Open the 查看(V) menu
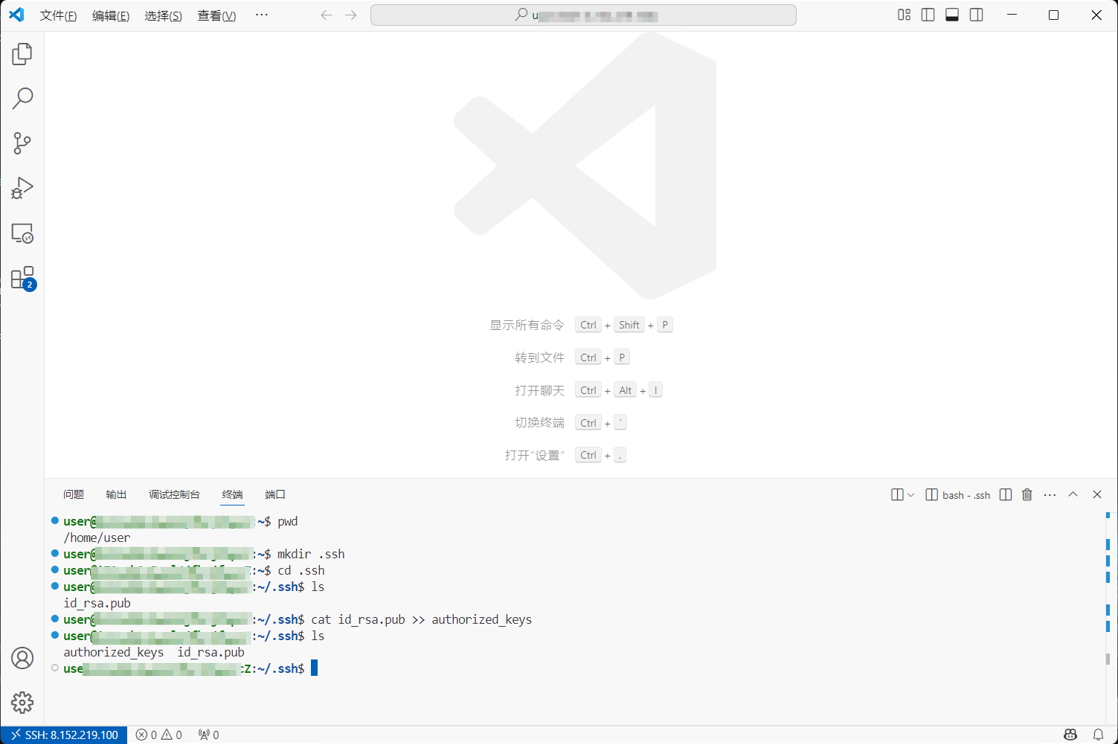 coord(216,16)
